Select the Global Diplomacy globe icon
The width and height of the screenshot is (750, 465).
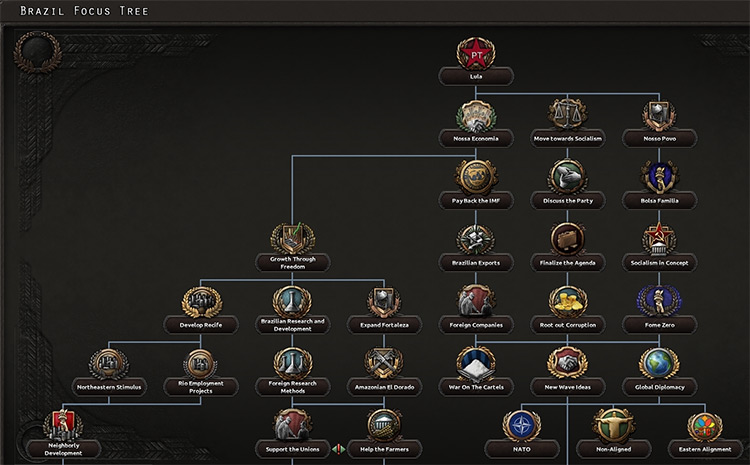pos(660,364)
